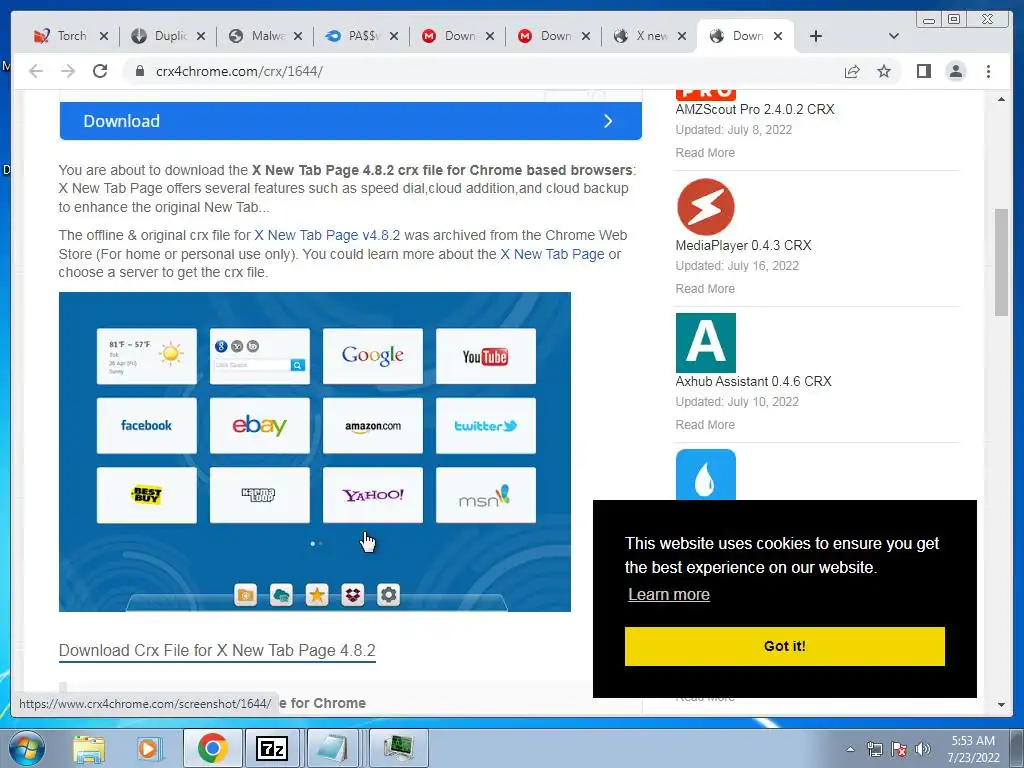The width and height of the screenshot is (1024, 768).
Task: Click the Chrome taskbar icon
Action: coord(212,748)
